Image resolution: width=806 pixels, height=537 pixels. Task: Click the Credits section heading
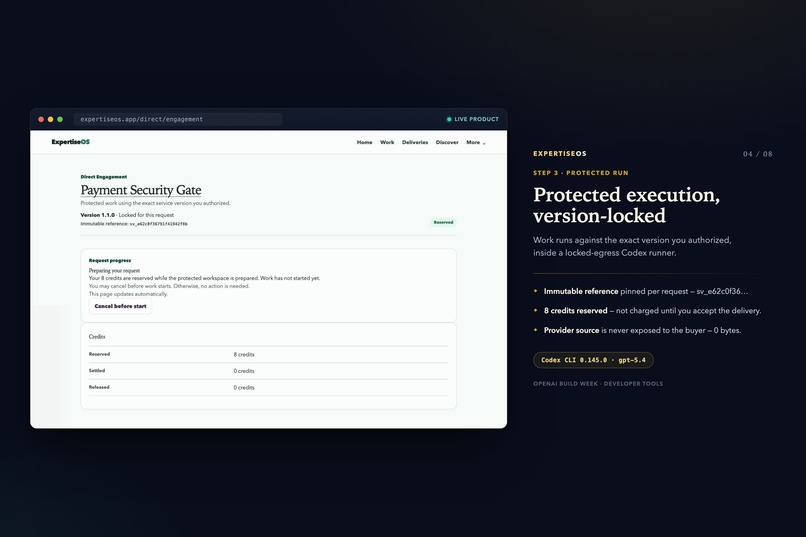tap(97, 337)
